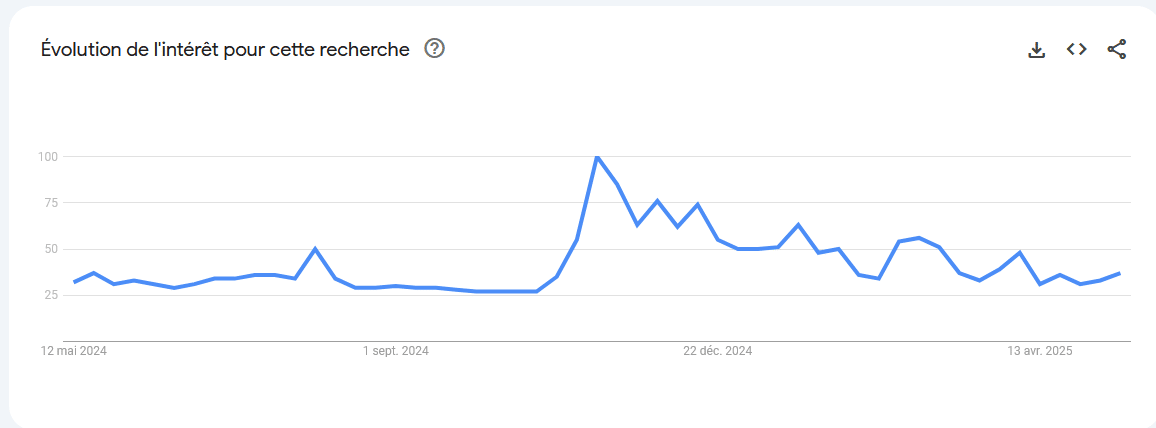Download the interest data as CSV
The height and width of the screenshot is (428, 1156).
(x=1037, y=50)
